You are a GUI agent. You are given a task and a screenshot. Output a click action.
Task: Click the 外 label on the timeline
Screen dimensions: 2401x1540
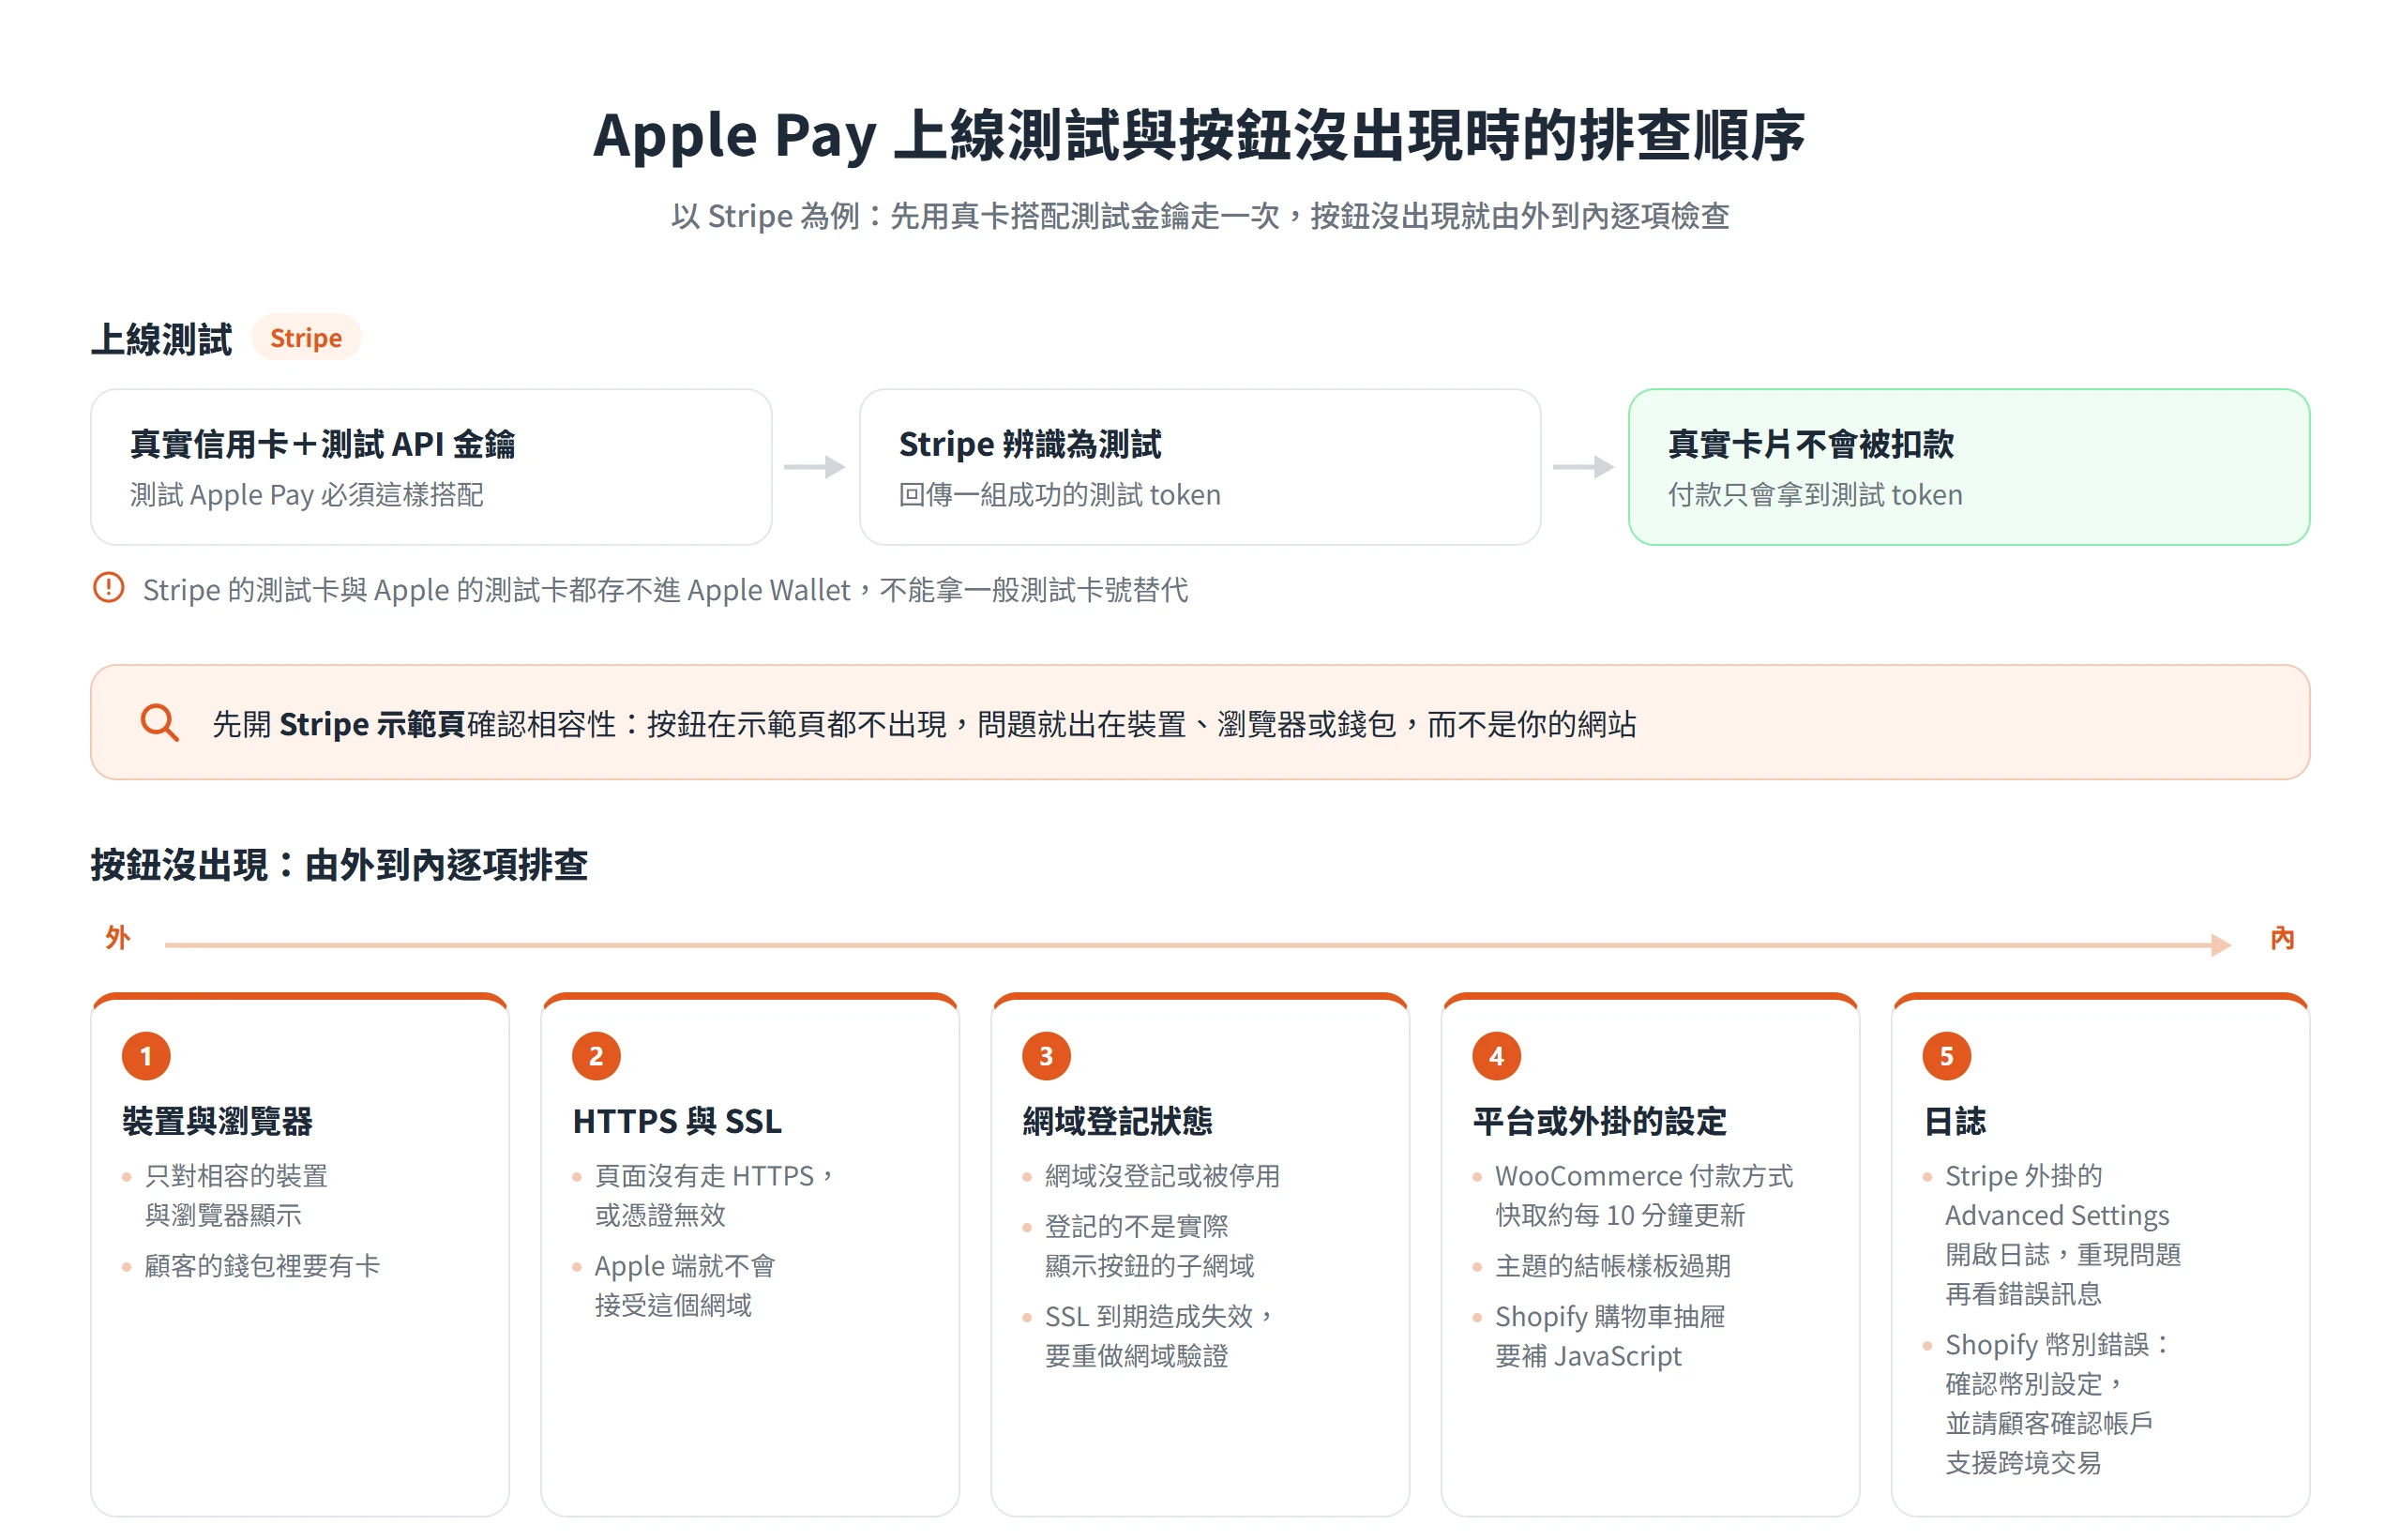coord(117,938)
